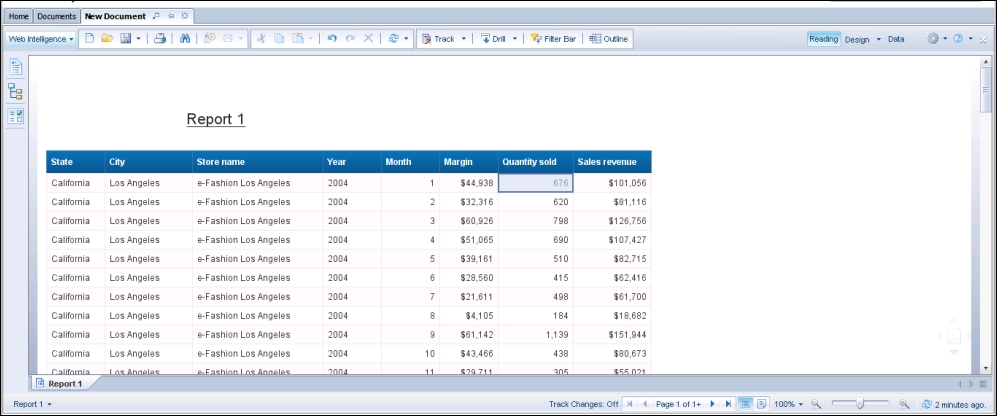Viewport: 997px width, 416px height.
Task: Pin the New Document tab
Action: tap(170, 16)
